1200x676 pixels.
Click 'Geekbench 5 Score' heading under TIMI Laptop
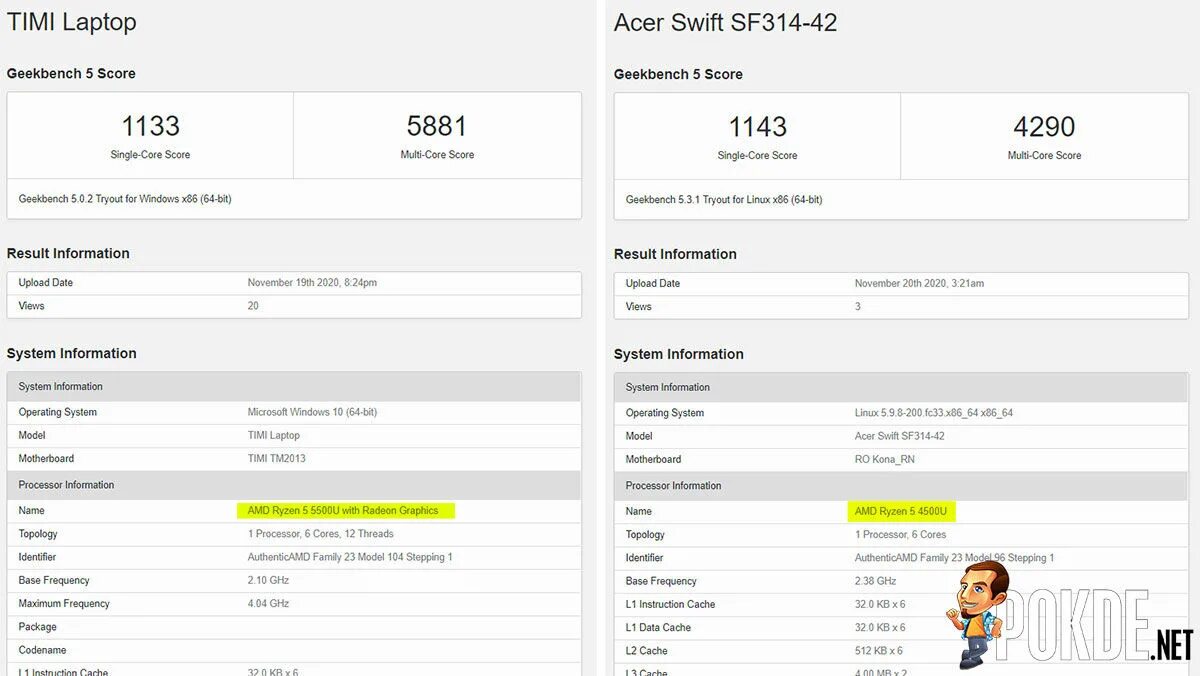[x=71, y=73]
